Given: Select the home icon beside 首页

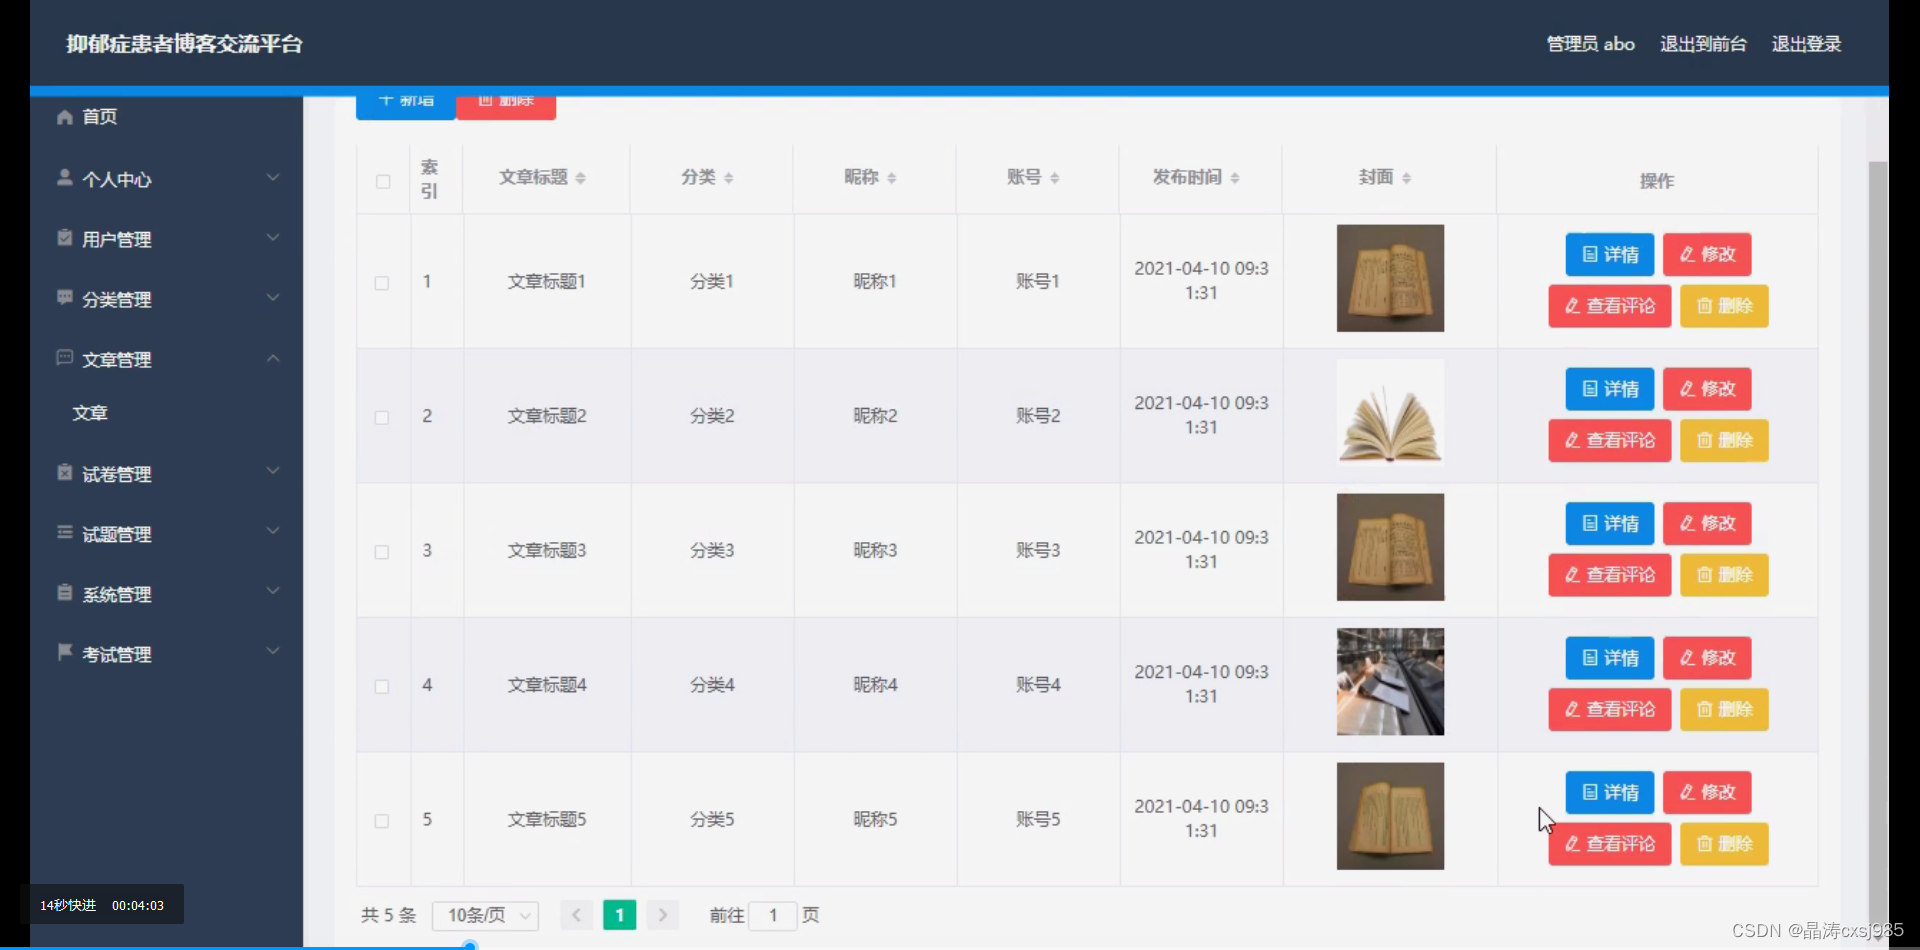Looking at the screenshot, I should pyautogui.click(x=63, y=116).
